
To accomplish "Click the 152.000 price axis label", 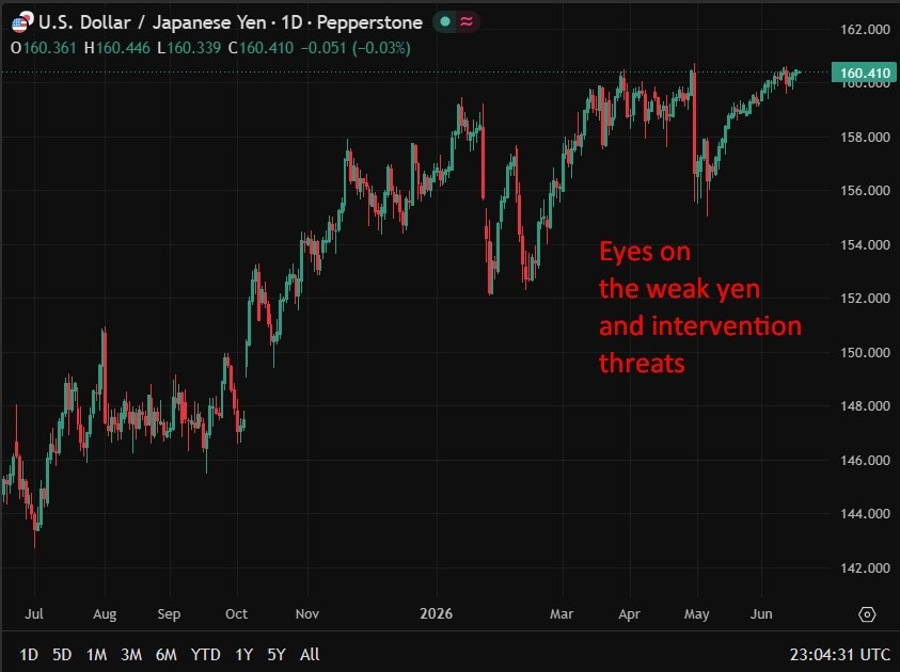I will pos(865,298).
